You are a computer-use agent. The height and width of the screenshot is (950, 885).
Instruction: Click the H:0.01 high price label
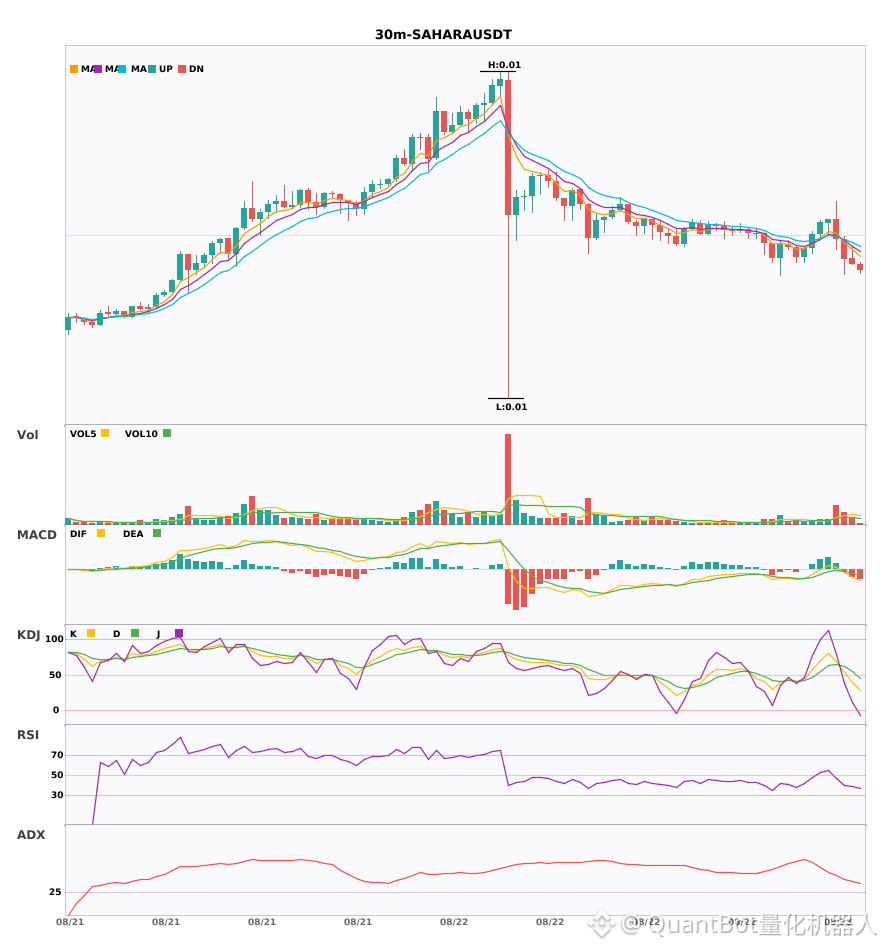point(505,65)
